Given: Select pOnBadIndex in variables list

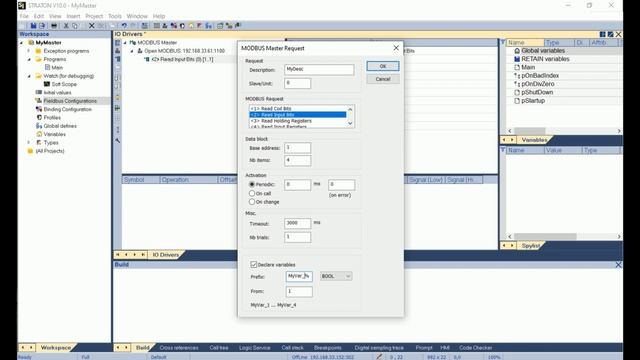Looking at the screenshot, I should click(540, 76).
